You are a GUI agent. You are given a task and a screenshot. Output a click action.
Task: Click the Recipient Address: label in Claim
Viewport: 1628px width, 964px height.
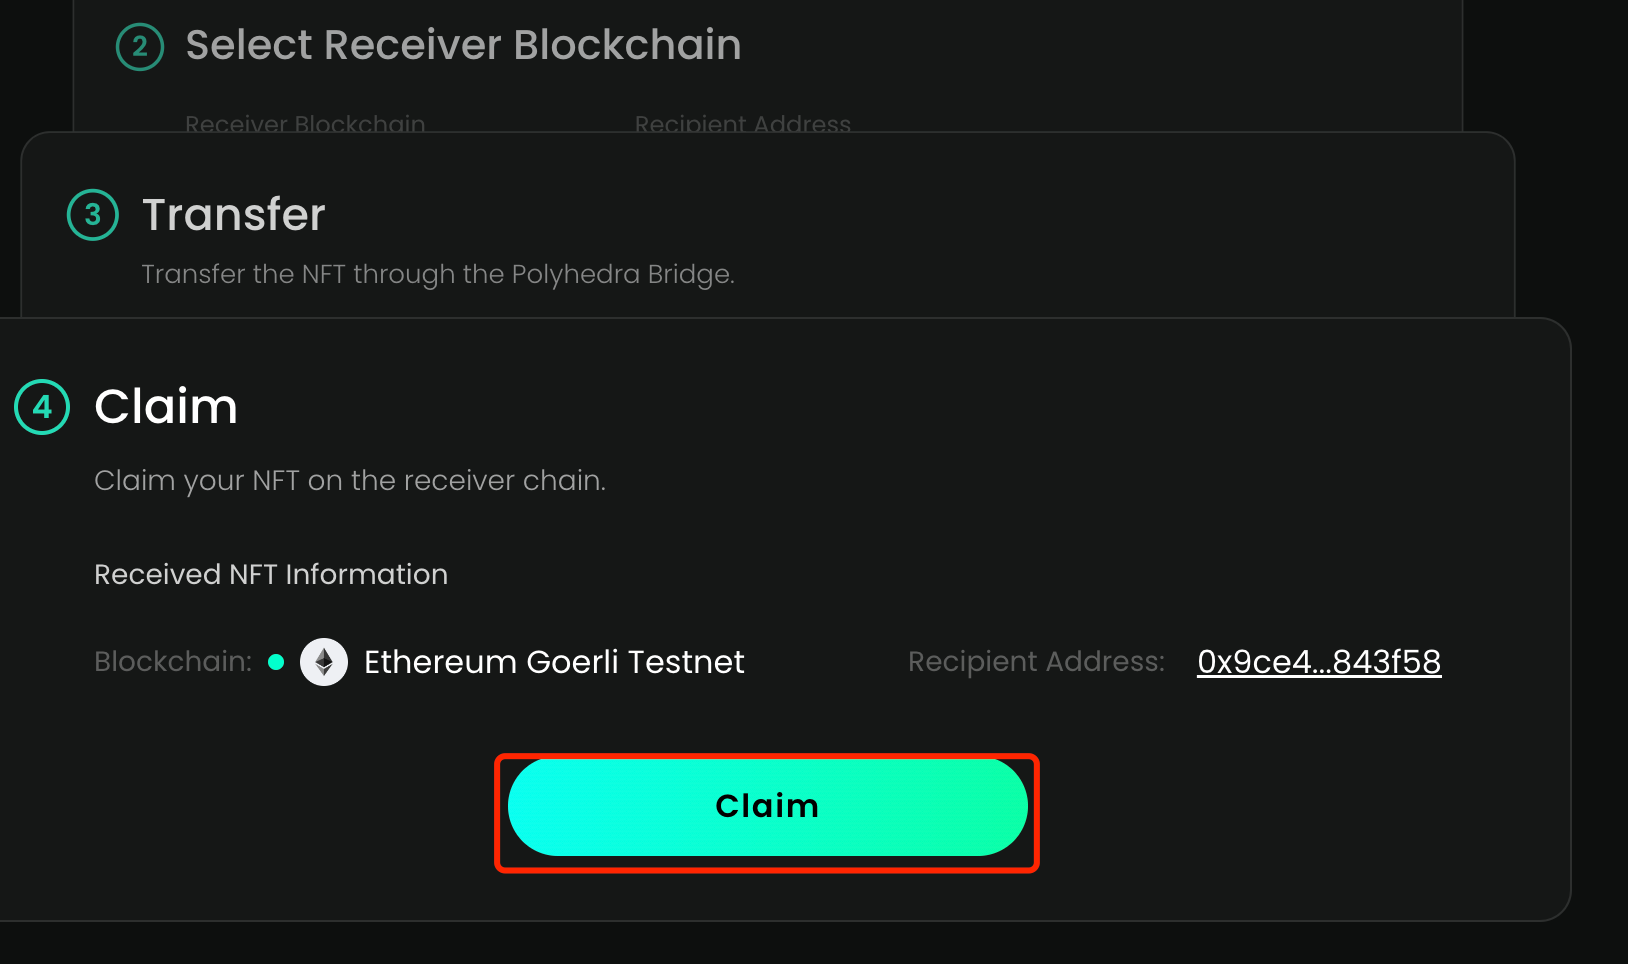point(1036,662)
